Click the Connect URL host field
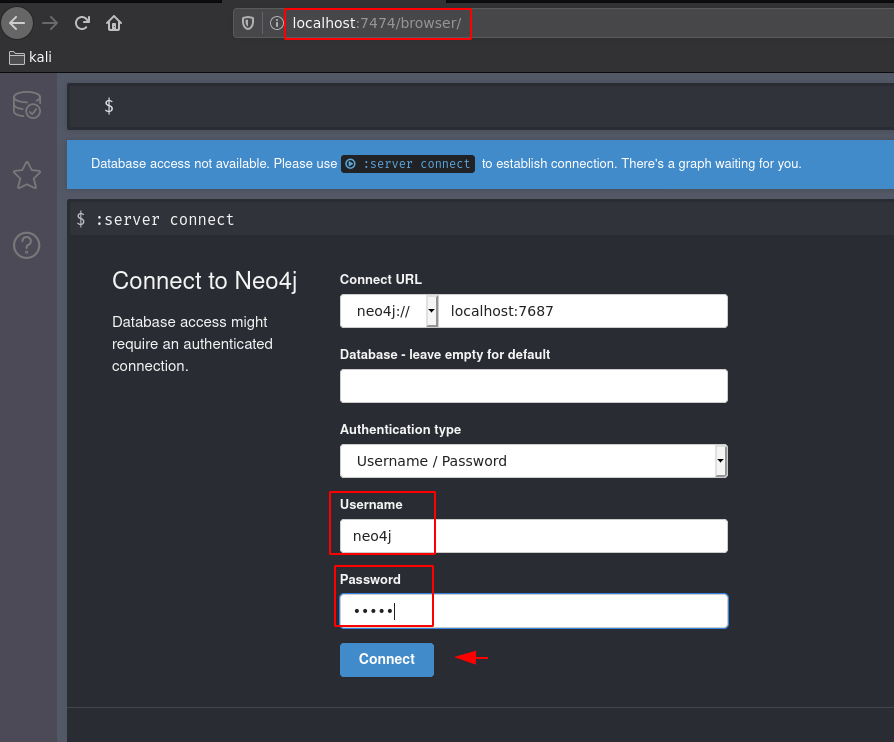Image resolution: width=894 pixels, height=742 pixels. click(584, 311)
